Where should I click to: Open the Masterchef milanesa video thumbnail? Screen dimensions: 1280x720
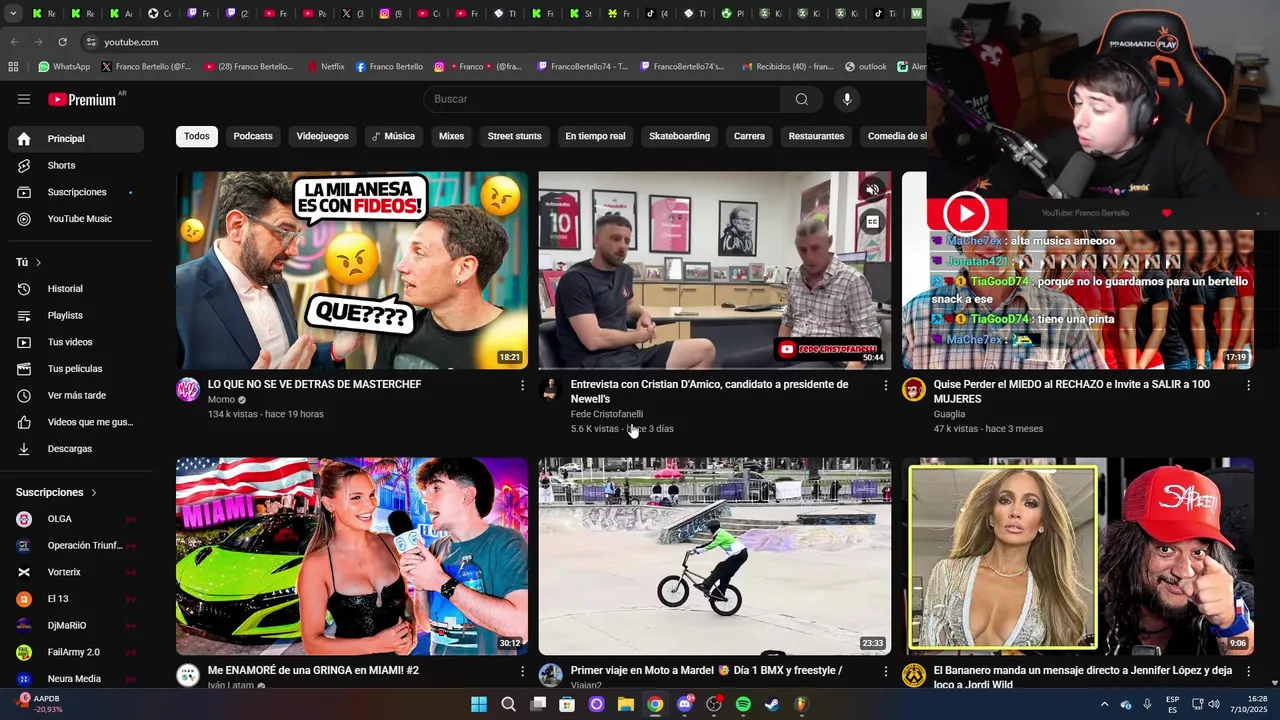point(352,270)
